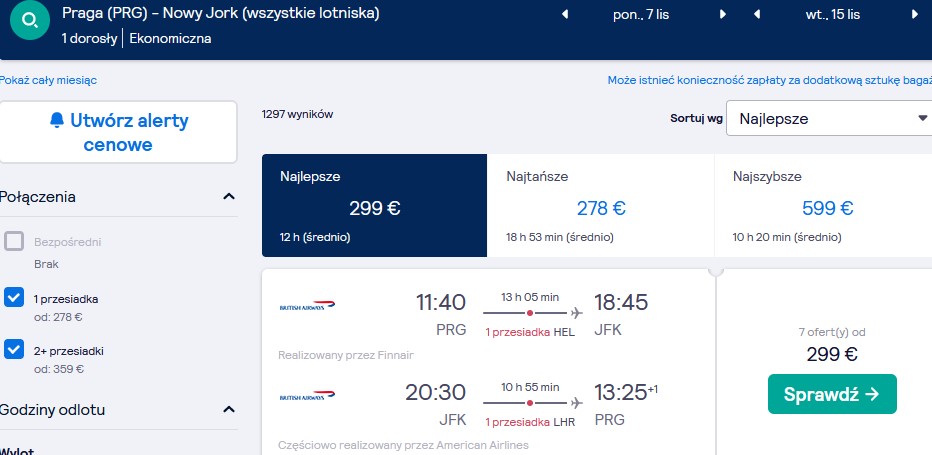
Task: Collapse the Połączenia filter section
Action: [x=229, y=196]
